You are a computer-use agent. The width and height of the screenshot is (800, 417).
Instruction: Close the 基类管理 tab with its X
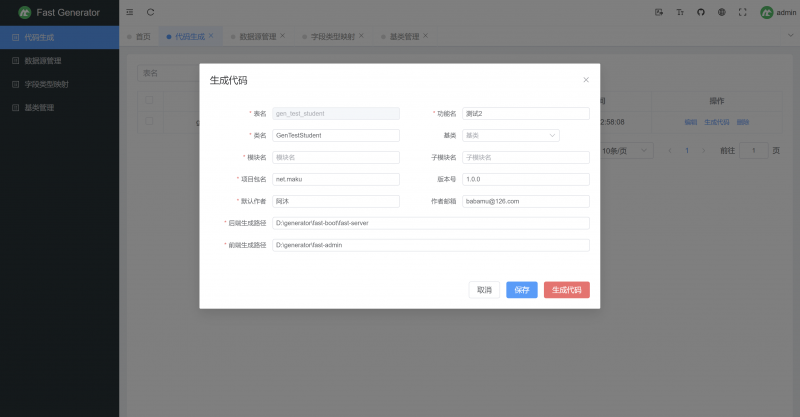coord(425,36)
